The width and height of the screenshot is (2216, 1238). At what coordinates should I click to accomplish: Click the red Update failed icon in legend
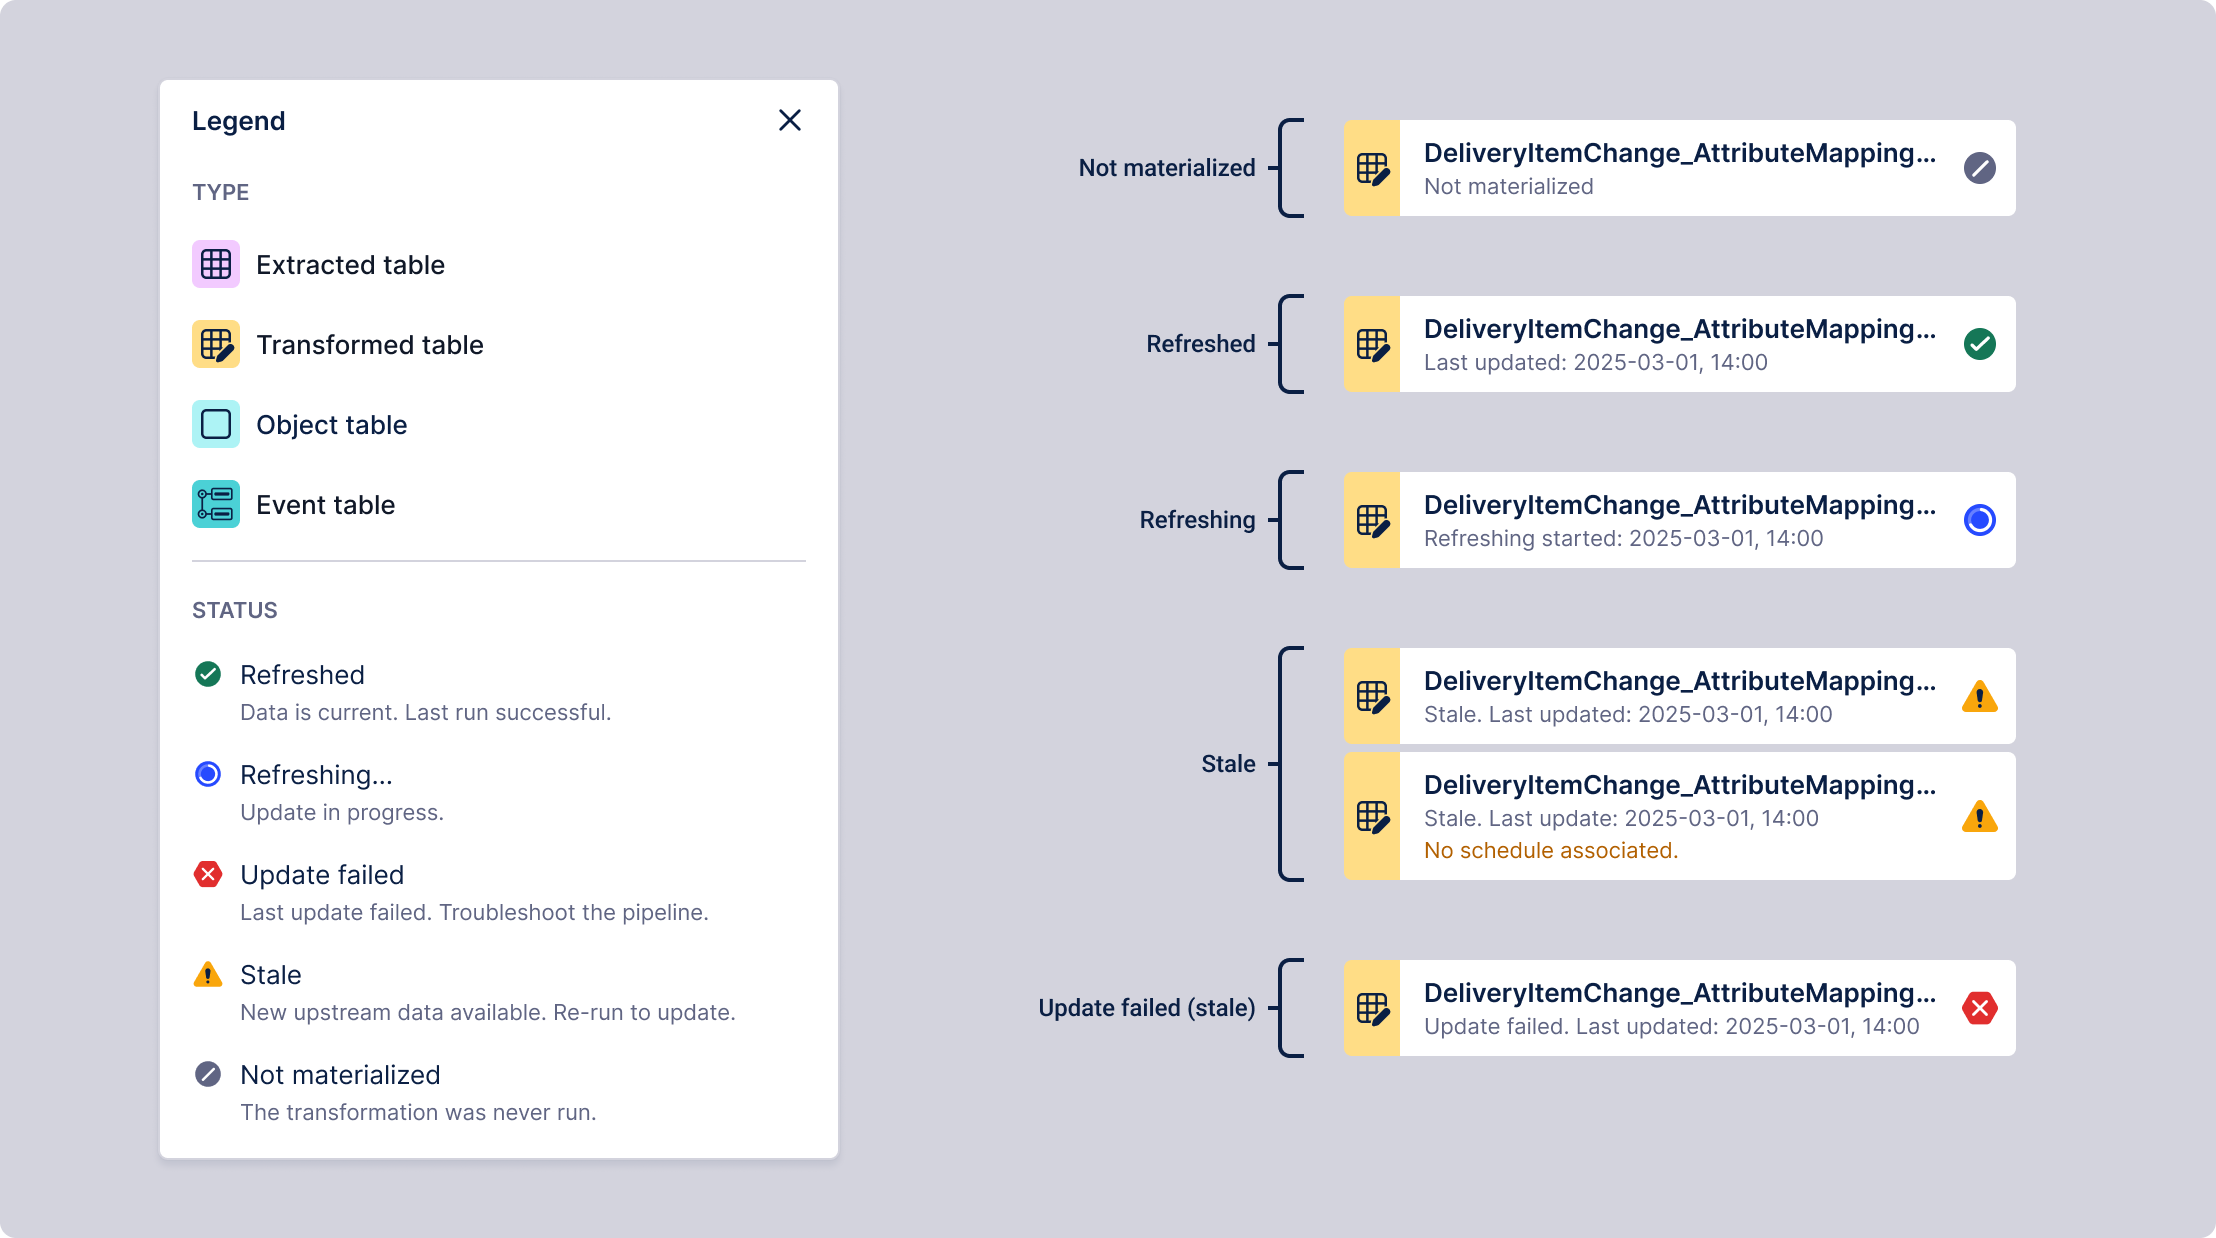(207, 874)
